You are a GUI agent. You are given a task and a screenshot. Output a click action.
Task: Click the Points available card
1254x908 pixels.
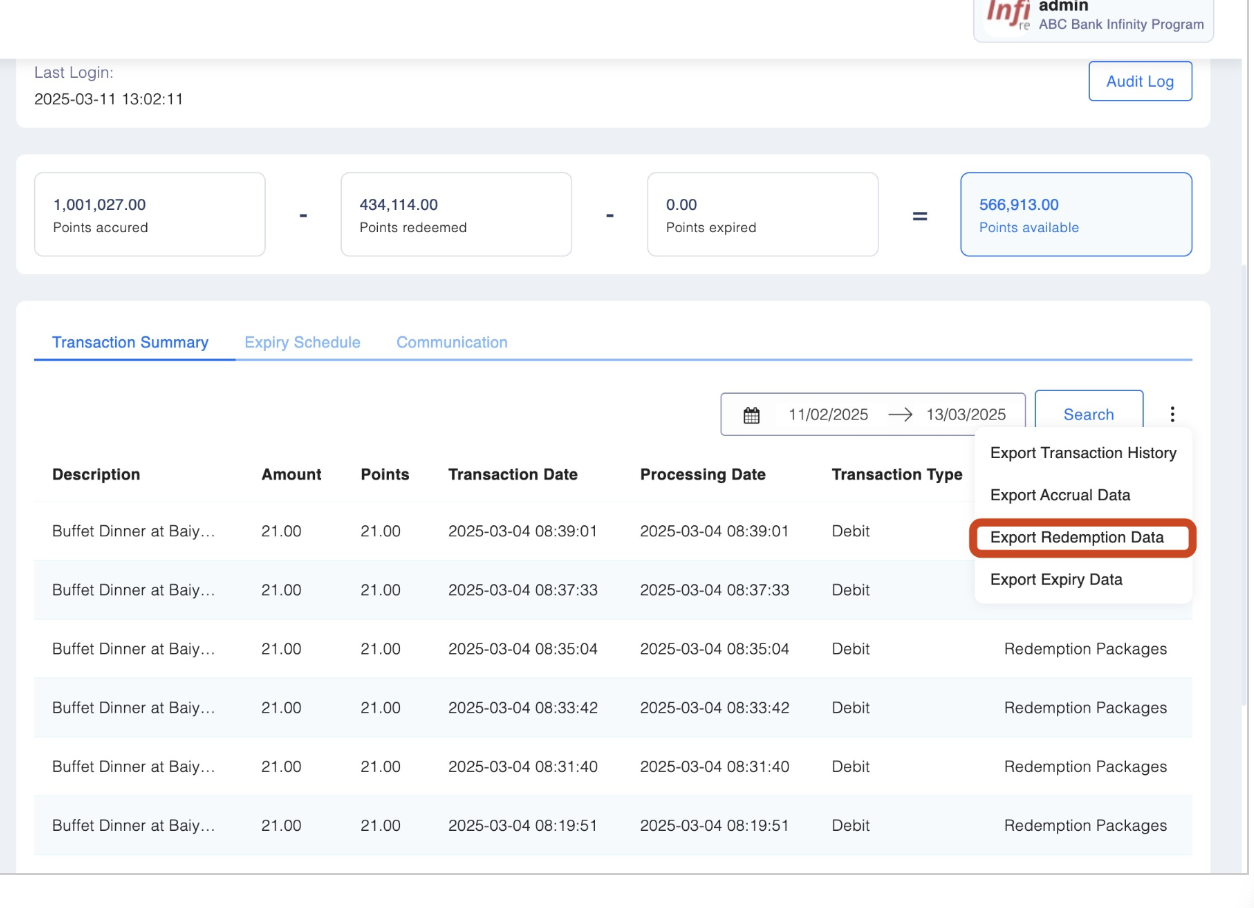tap(1076, 215)
